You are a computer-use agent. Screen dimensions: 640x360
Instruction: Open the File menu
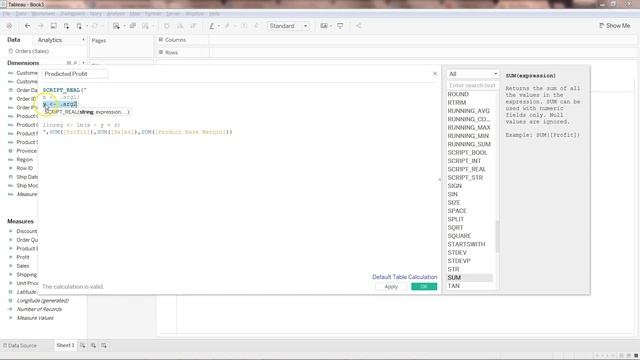tap(7, 13)
